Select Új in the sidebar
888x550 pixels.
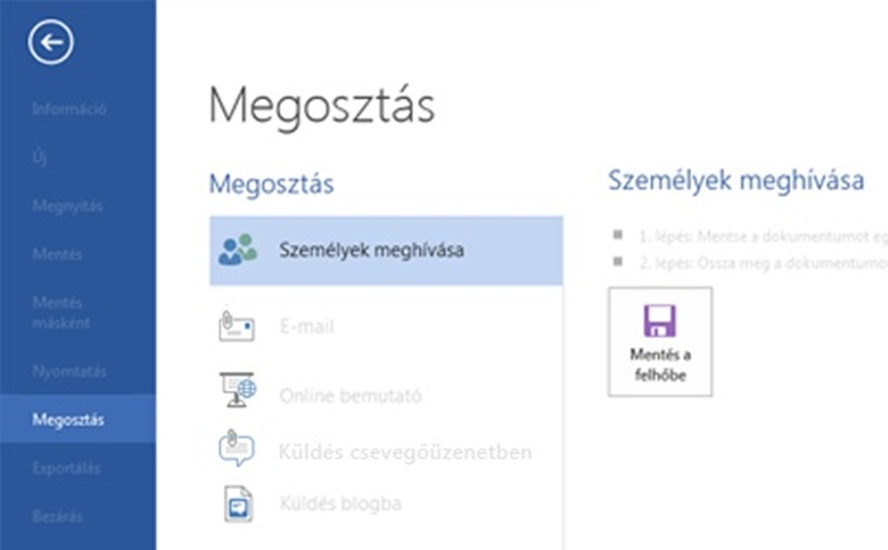(40, 157)
